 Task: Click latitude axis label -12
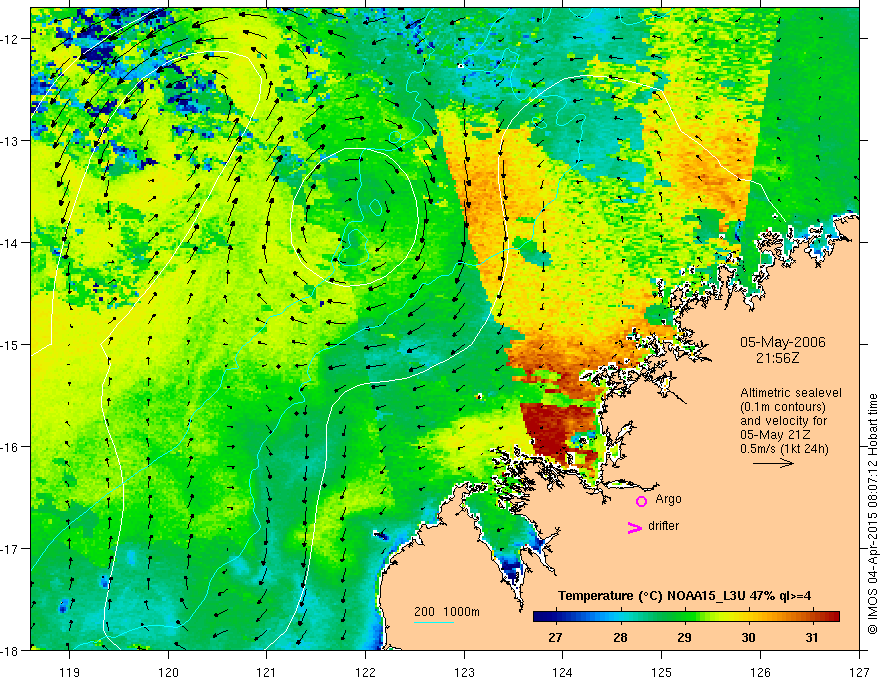[x=10, y=39]
